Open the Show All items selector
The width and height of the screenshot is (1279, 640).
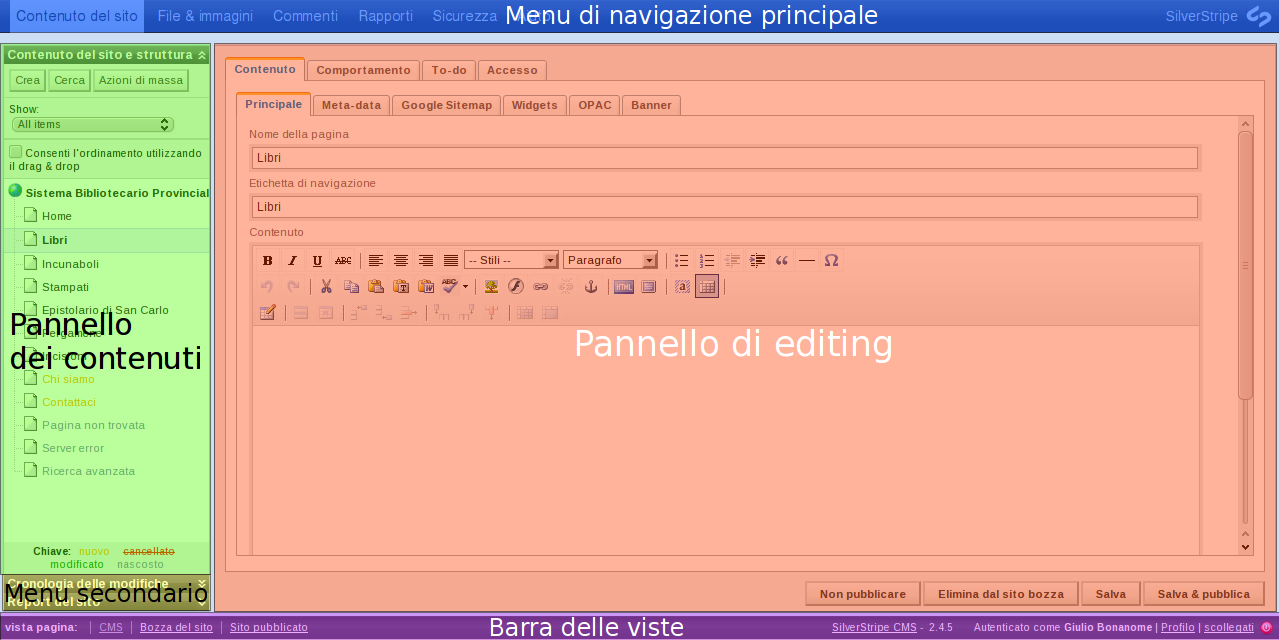coord(92,124)
